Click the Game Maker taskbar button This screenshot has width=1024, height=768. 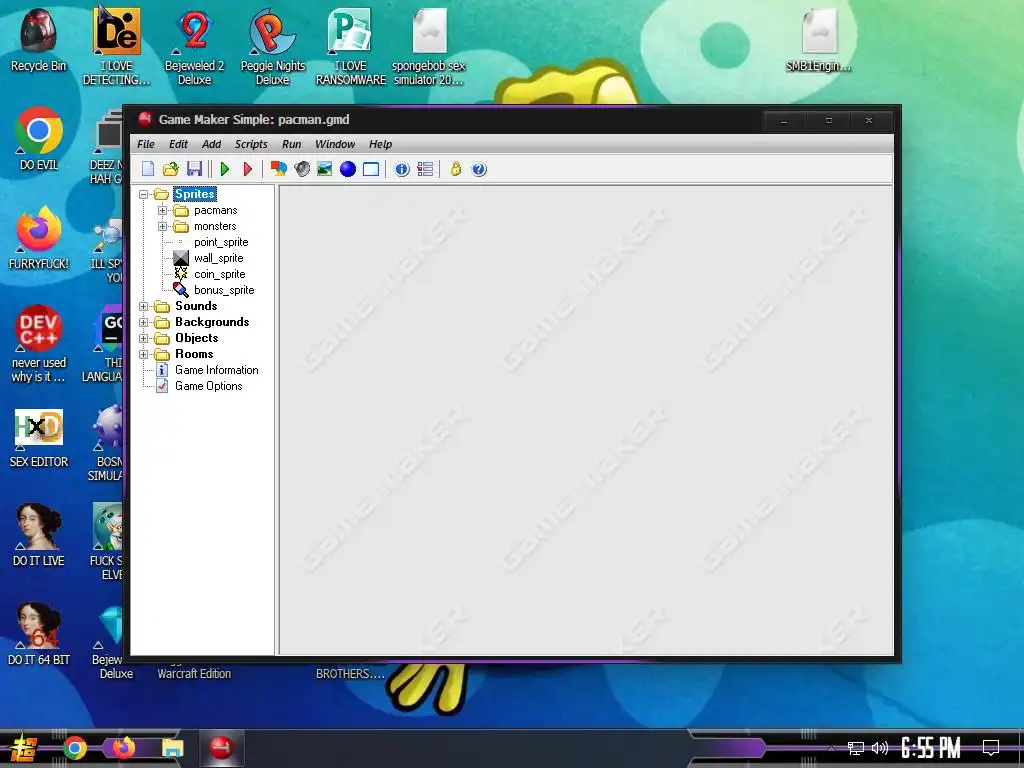point(221,748)
